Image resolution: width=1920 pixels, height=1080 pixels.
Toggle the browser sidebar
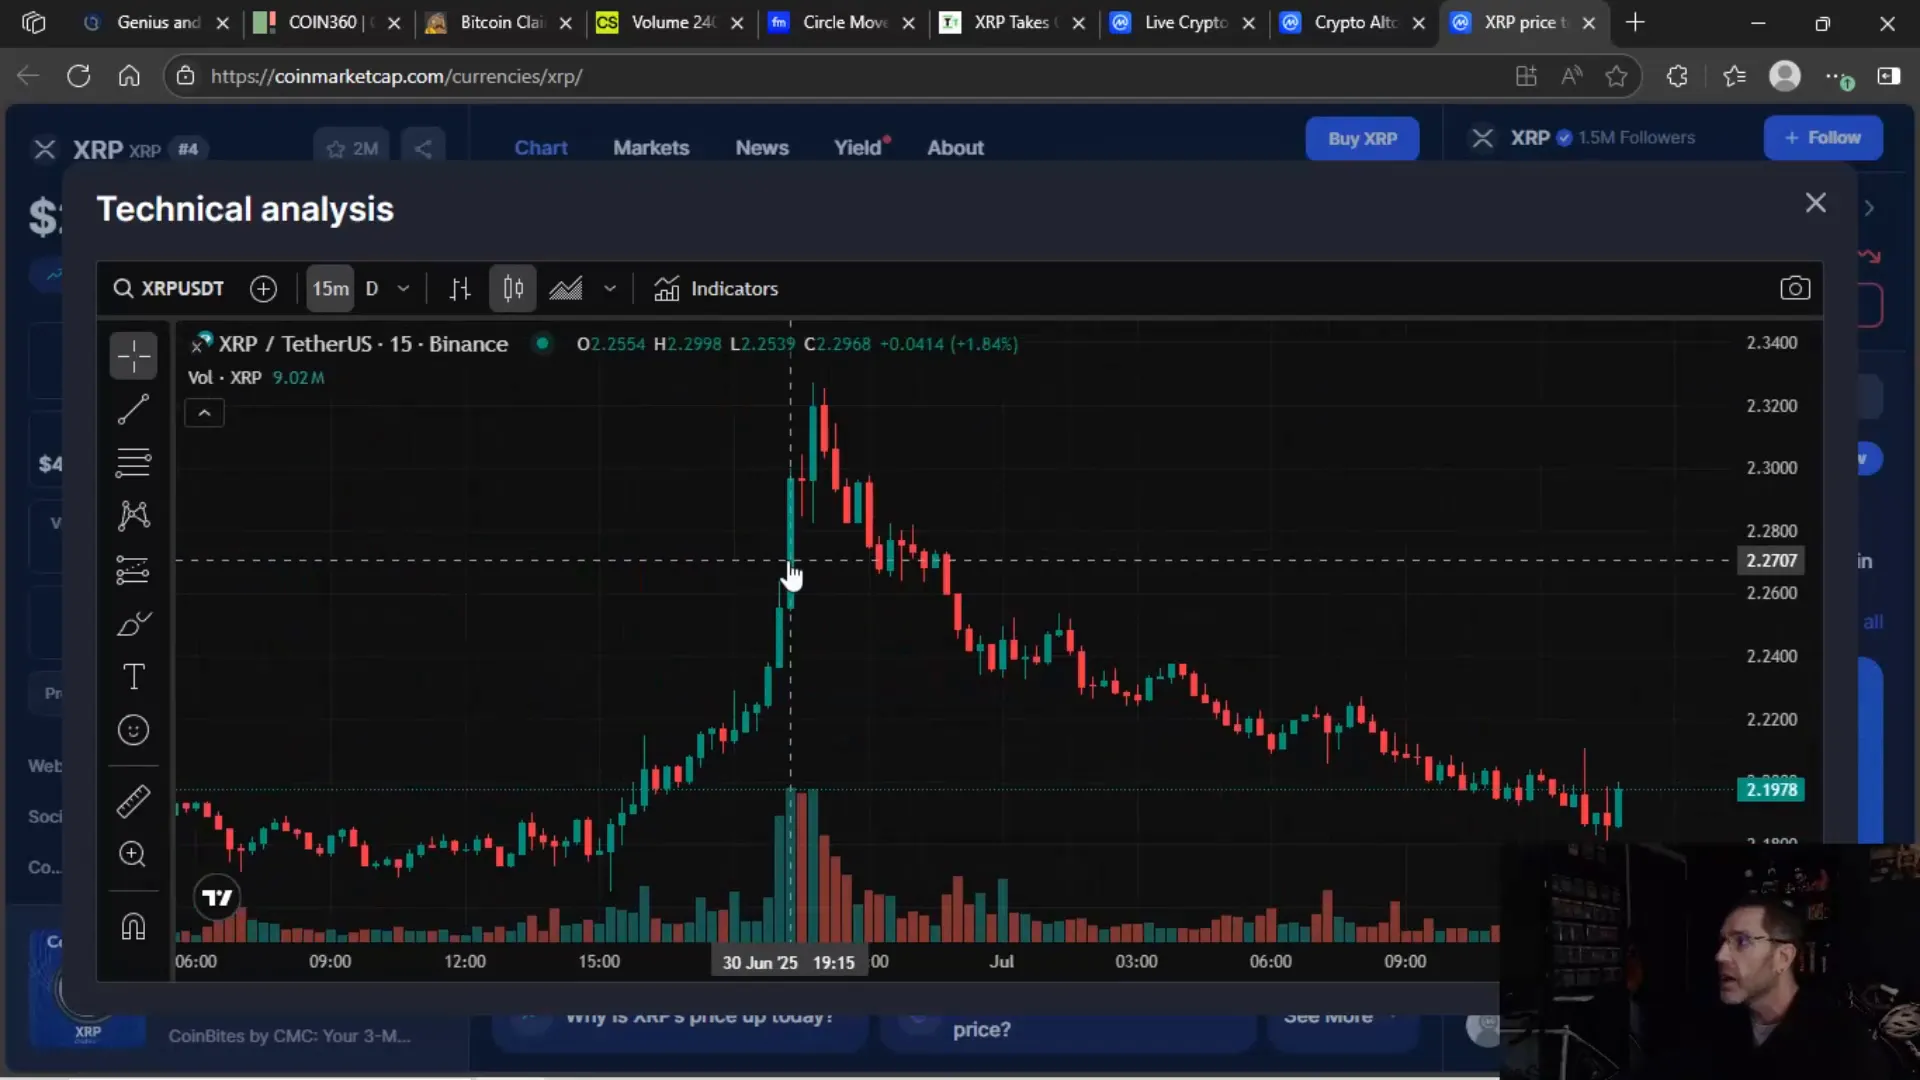(1889, 76)
